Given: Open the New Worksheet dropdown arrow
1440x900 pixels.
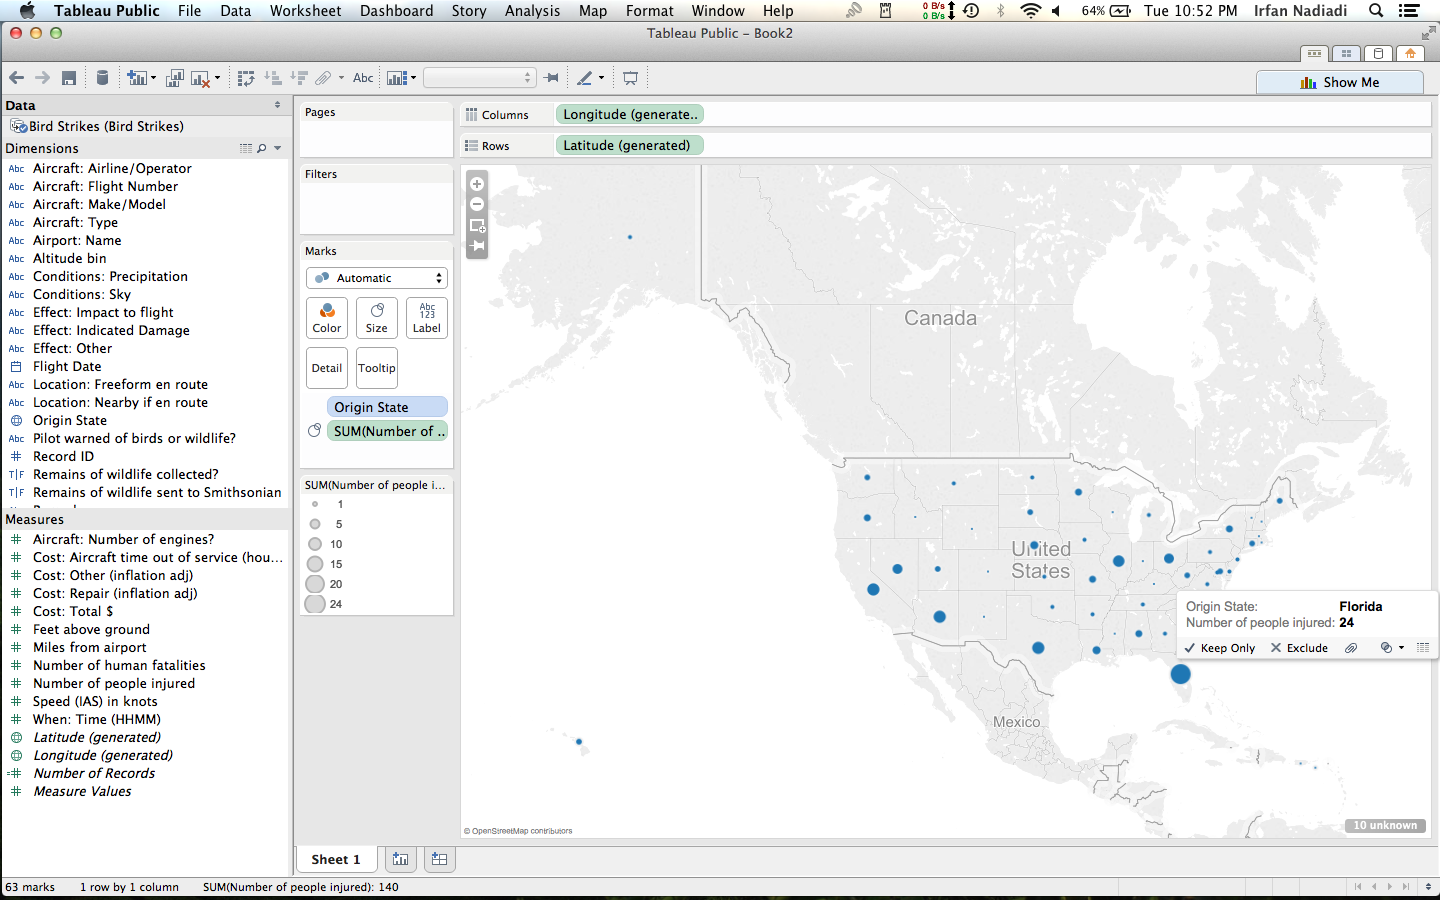Looking at the screenshot, I should click(x=153, y=78).
